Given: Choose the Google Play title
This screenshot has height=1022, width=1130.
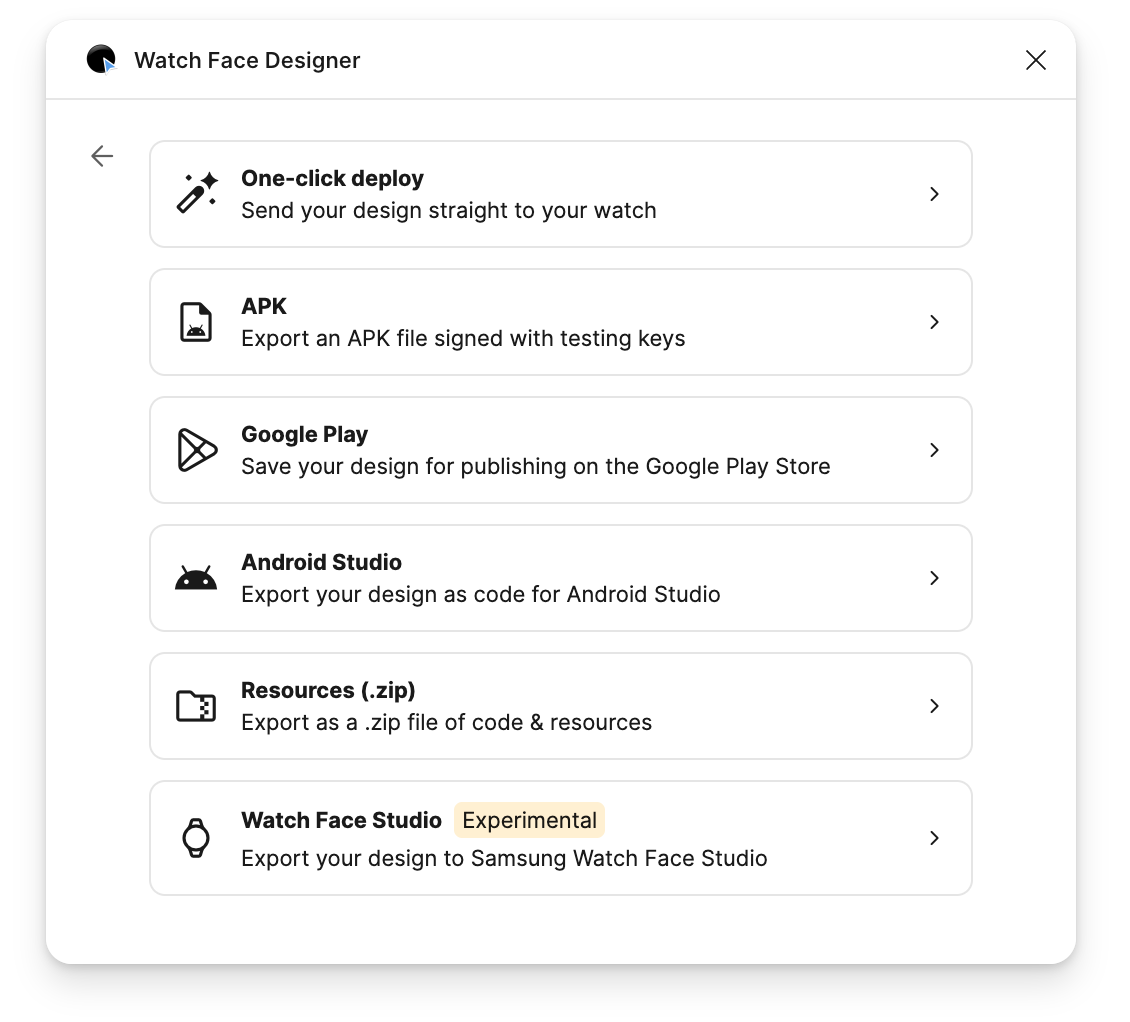Looking at the screenshot, I should click(x=304, y=434).
